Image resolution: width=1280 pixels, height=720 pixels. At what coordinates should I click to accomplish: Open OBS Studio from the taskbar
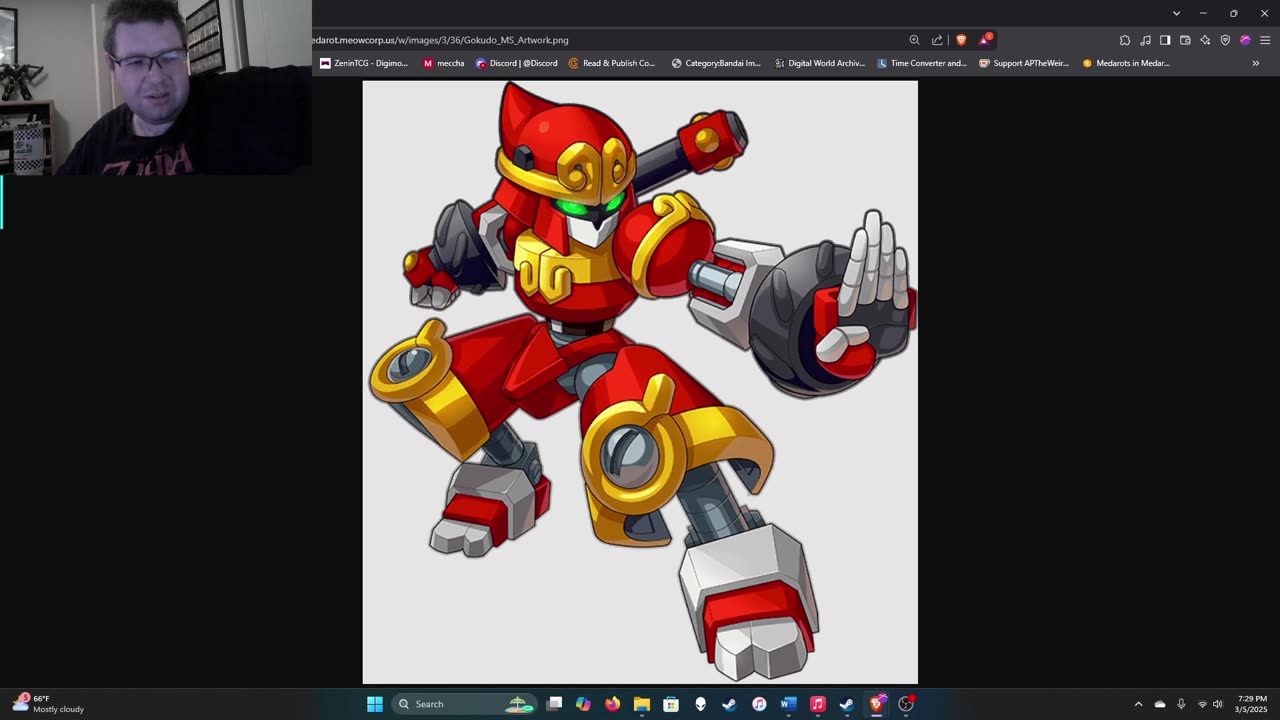tap(906, 704)
